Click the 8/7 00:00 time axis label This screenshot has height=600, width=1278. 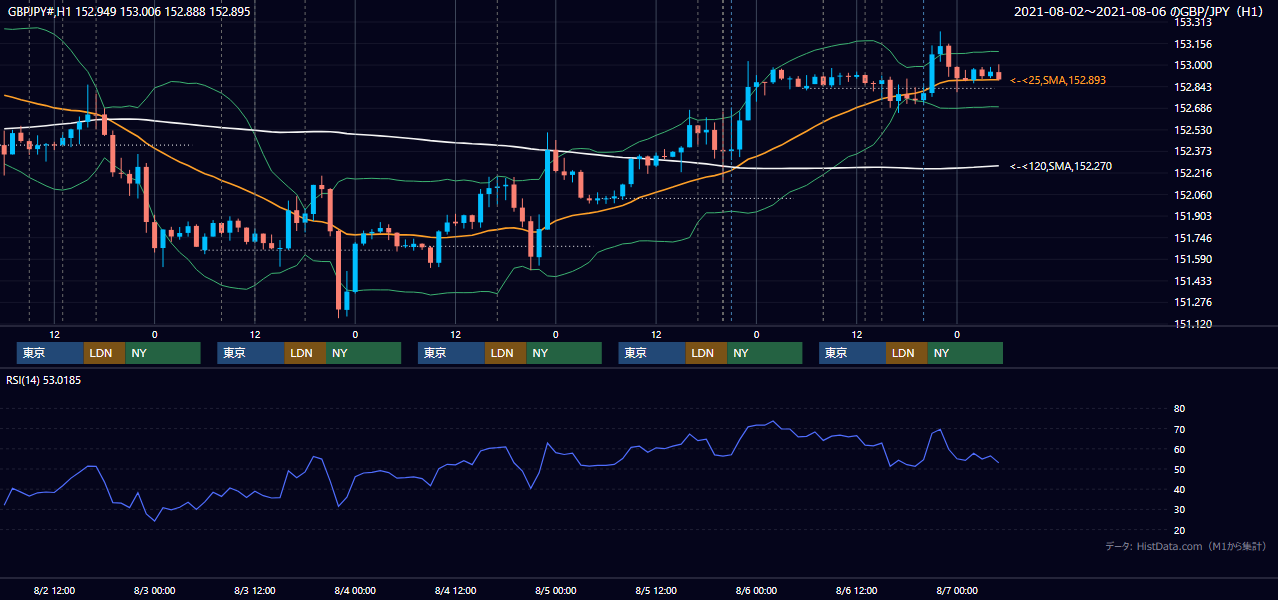958,590
